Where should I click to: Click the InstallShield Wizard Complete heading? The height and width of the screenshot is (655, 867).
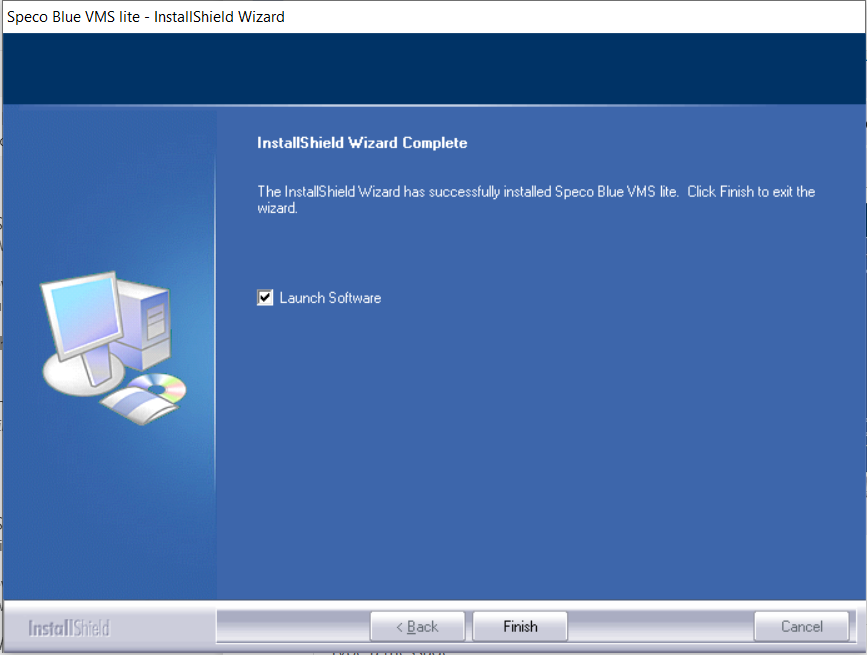pyautogui.click(x=362, y=143)
